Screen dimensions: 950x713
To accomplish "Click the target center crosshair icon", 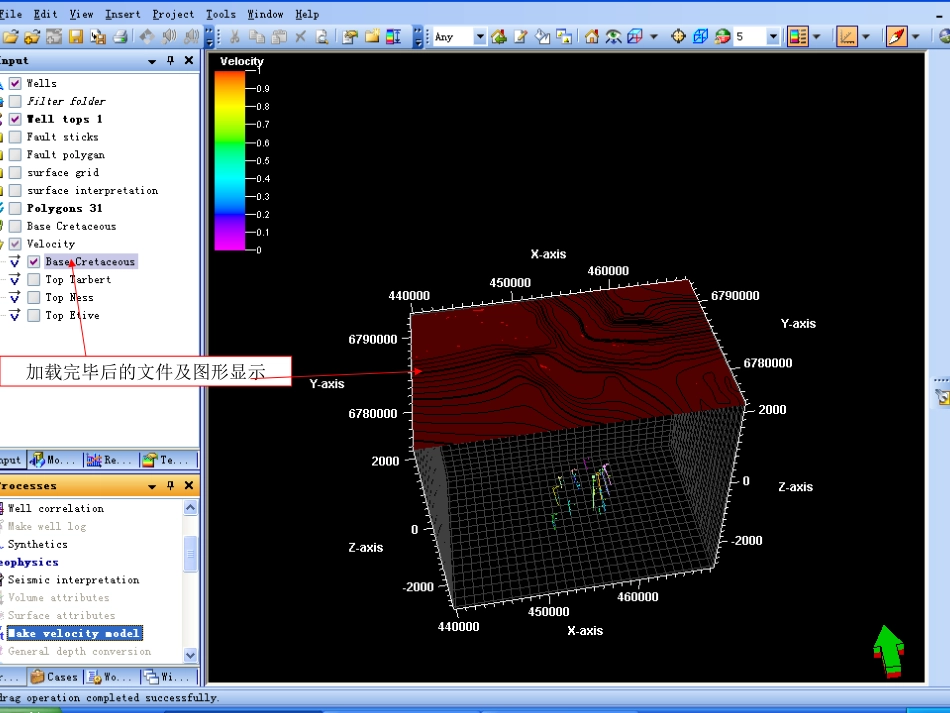I will pyautogui.click(x=678, y=37).
